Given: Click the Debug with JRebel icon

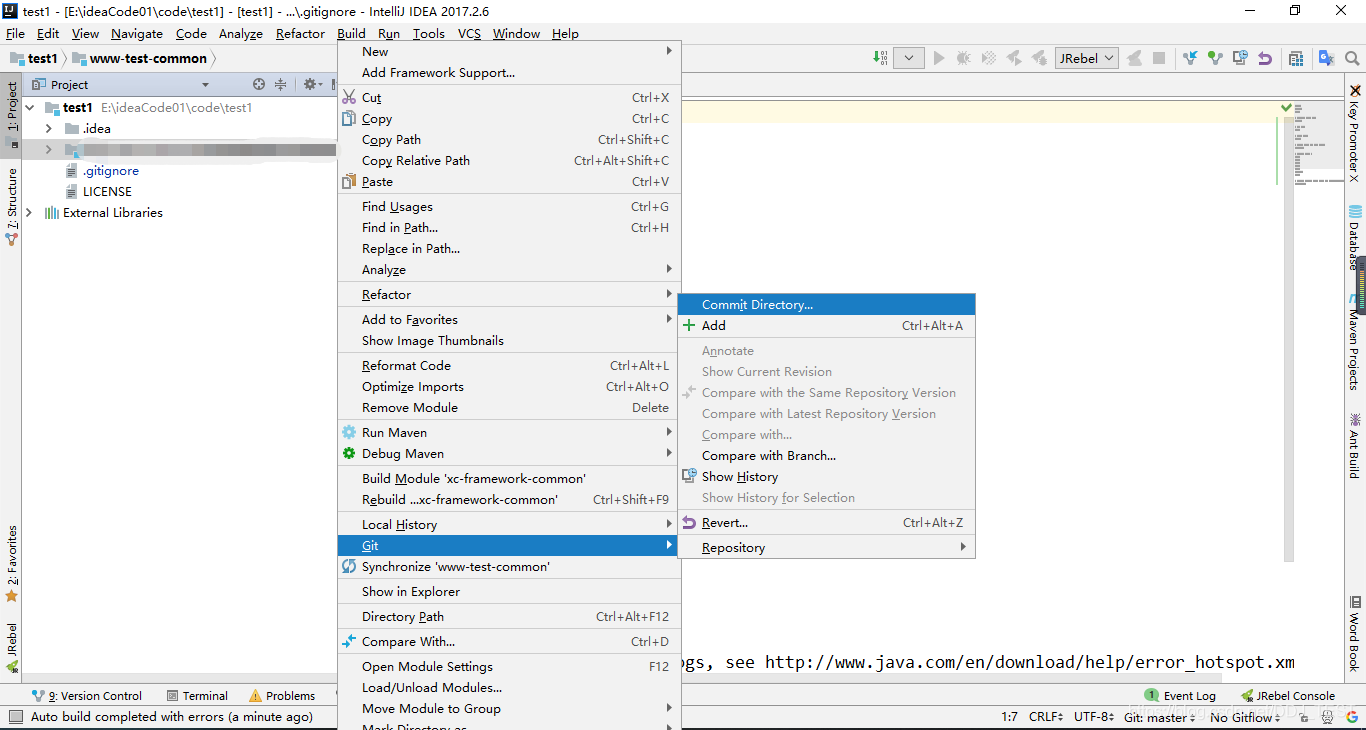Looking at the screenshot, I should pyautogui.click(x=1039, y=58).
